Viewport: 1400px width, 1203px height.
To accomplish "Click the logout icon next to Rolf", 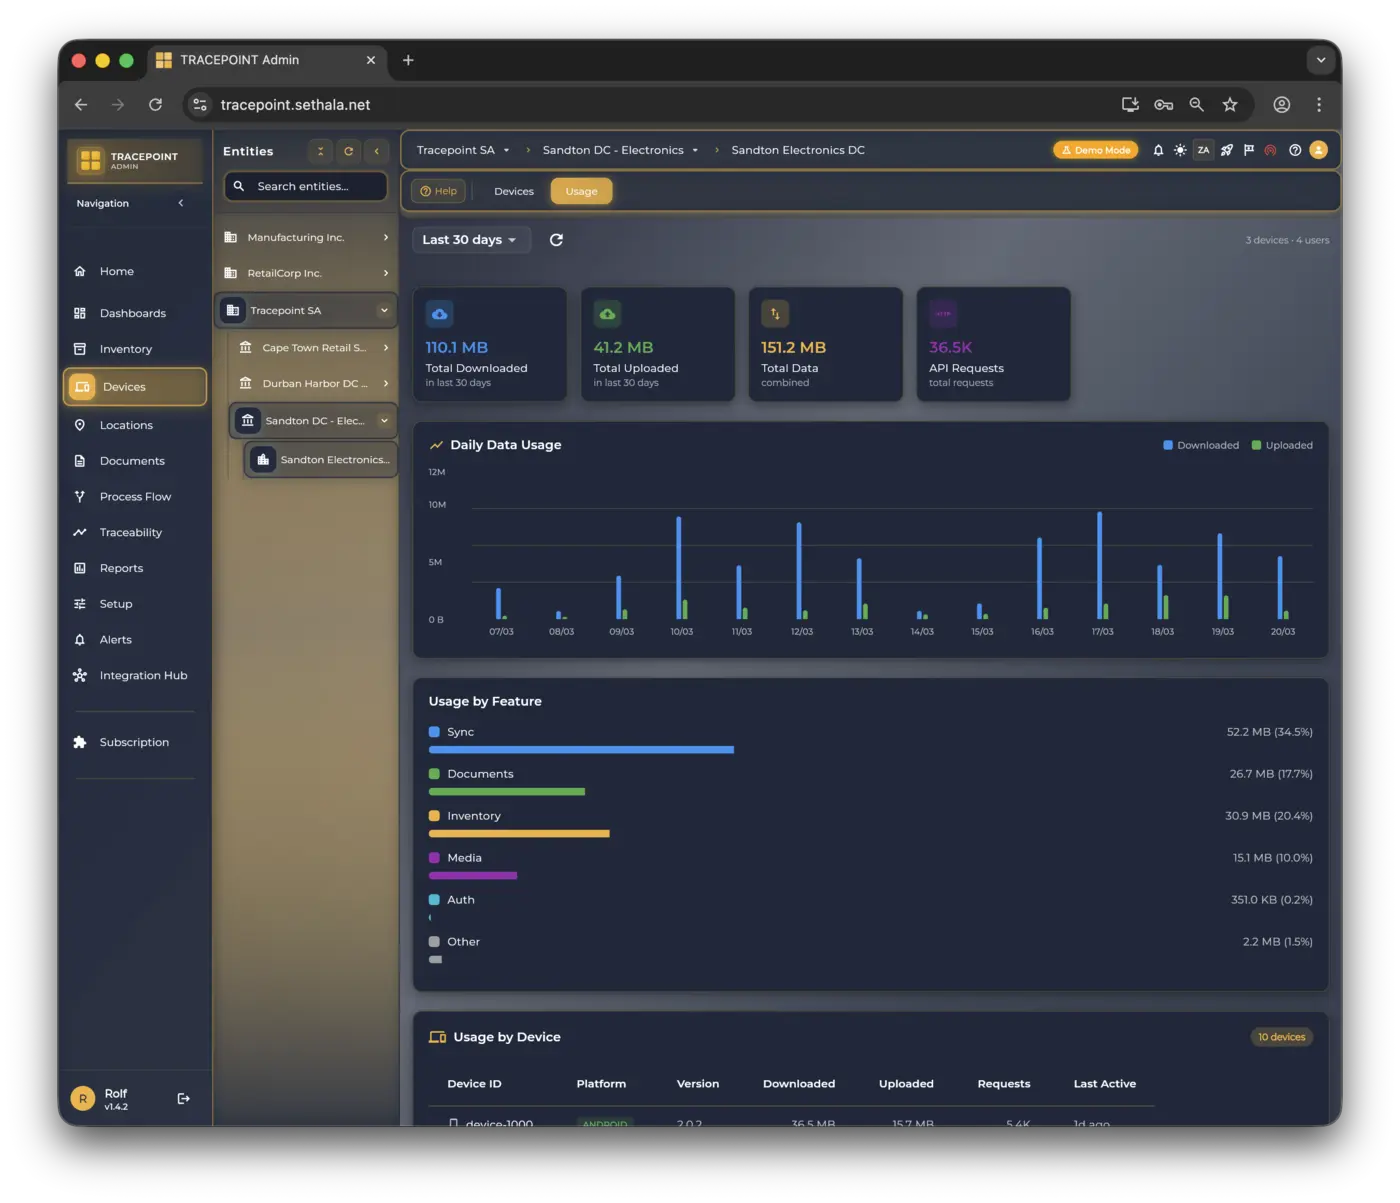I will [x=183, y=1099].
